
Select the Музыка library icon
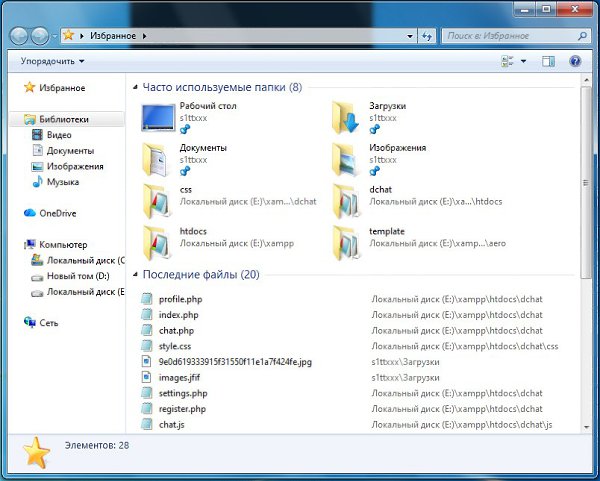tap(37, 182)
